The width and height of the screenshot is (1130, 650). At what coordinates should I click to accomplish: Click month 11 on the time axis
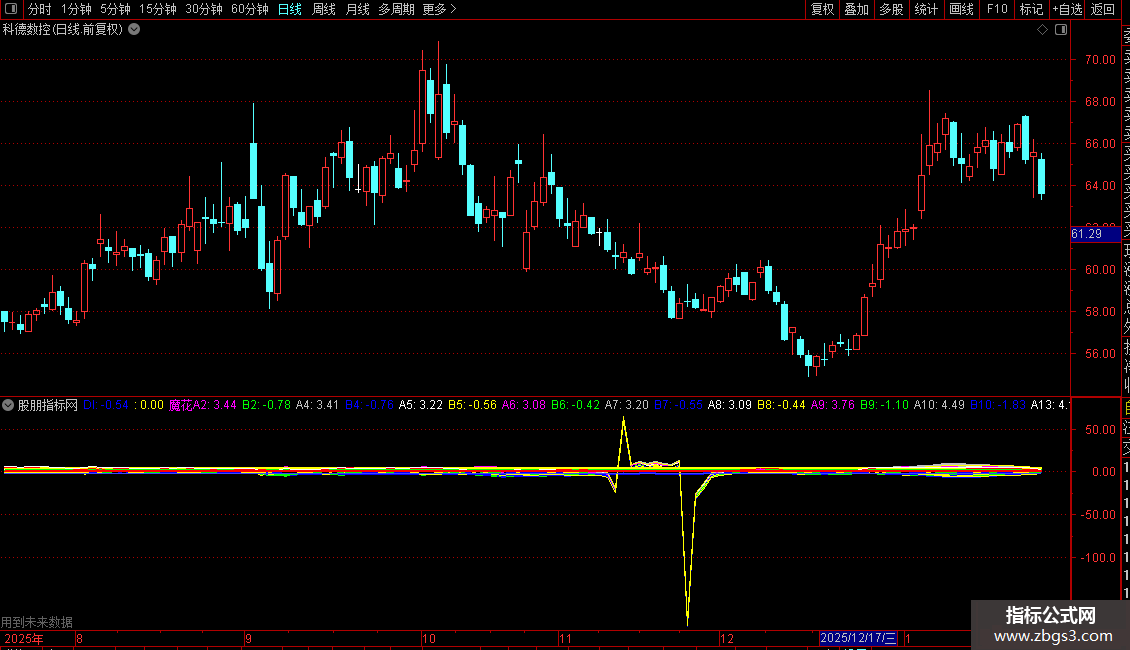[x=565, y=638]
